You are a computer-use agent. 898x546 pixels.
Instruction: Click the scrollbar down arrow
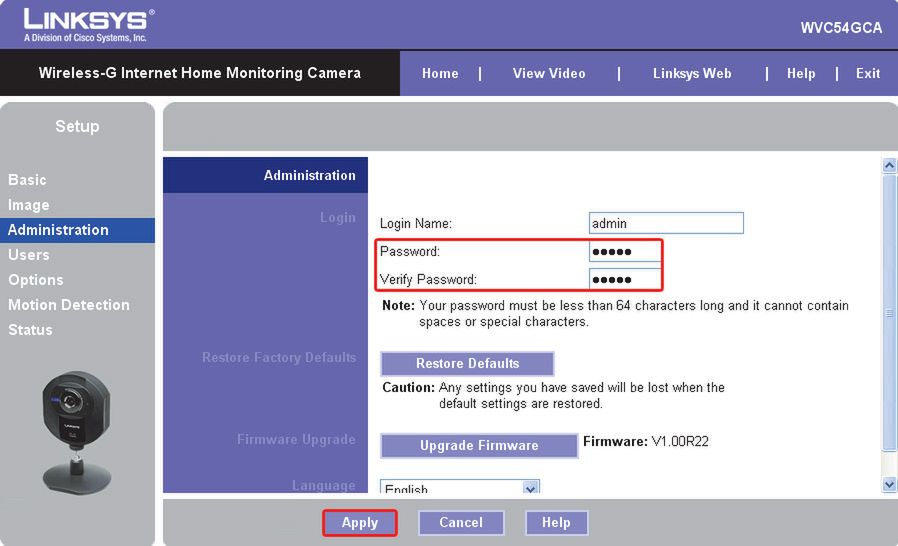click(889, 485)
